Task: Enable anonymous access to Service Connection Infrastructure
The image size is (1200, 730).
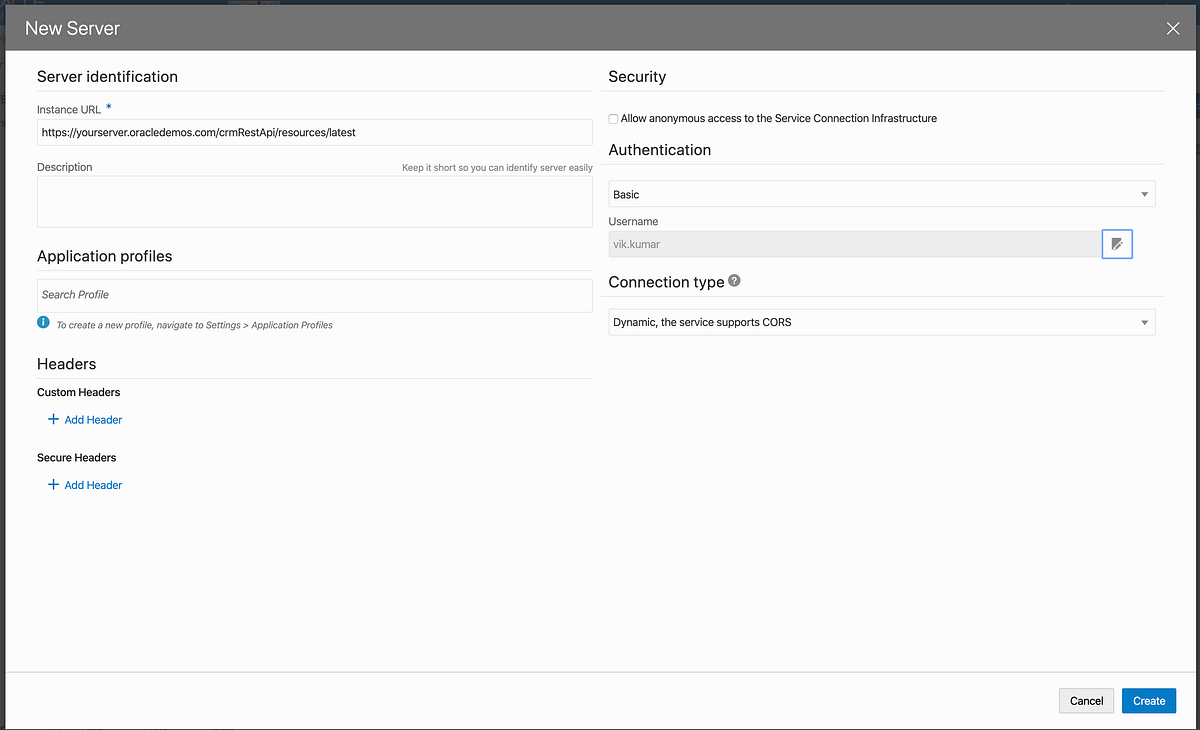Action: click(x=613, y=118)
